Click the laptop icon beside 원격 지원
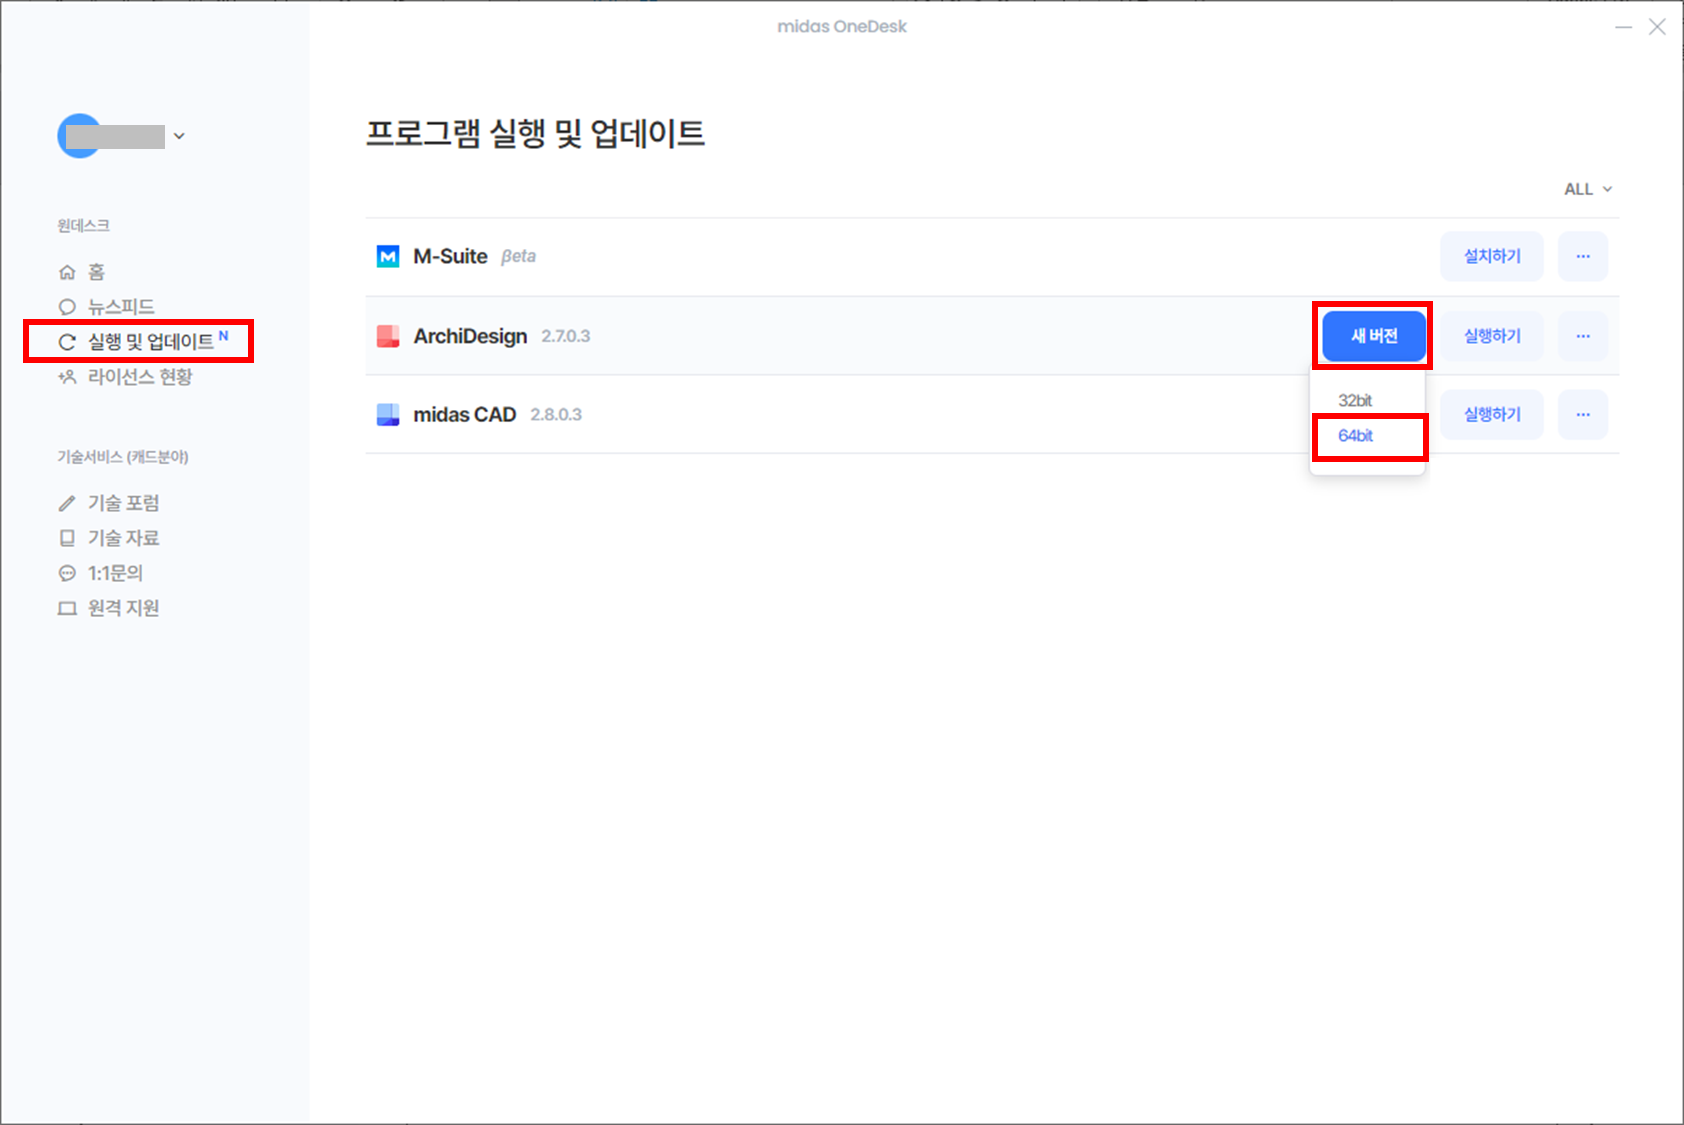Screen dimensions: 1684x1125 [67, 608]
